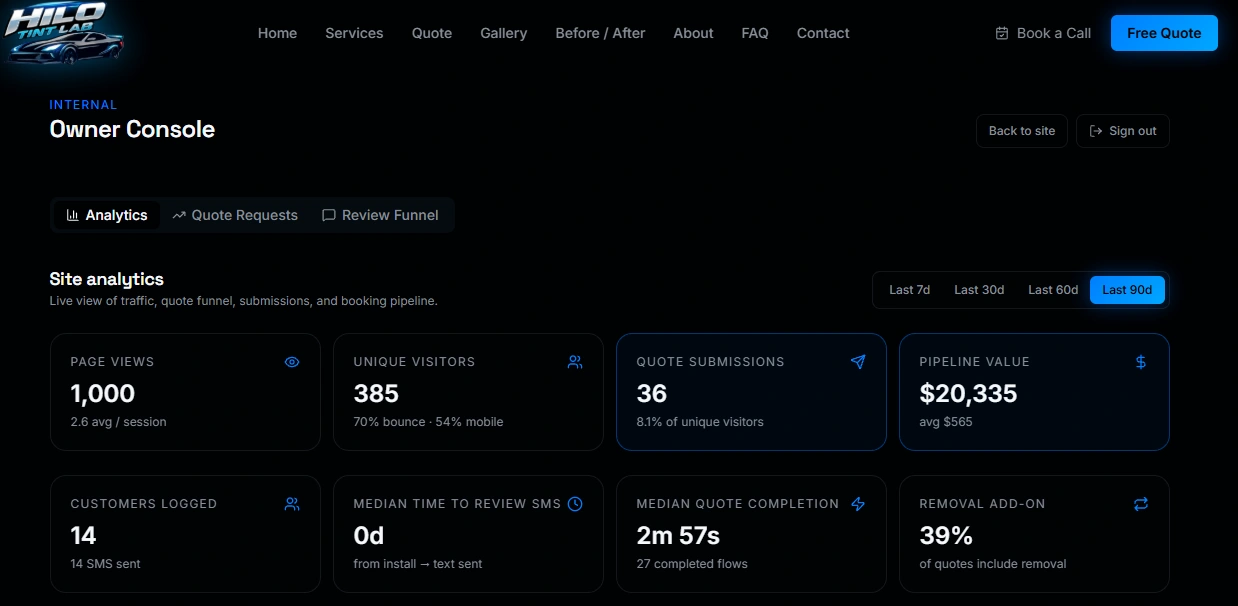
Task: Click the '27 completed flows' text
Action: click(x=692, y=564)
